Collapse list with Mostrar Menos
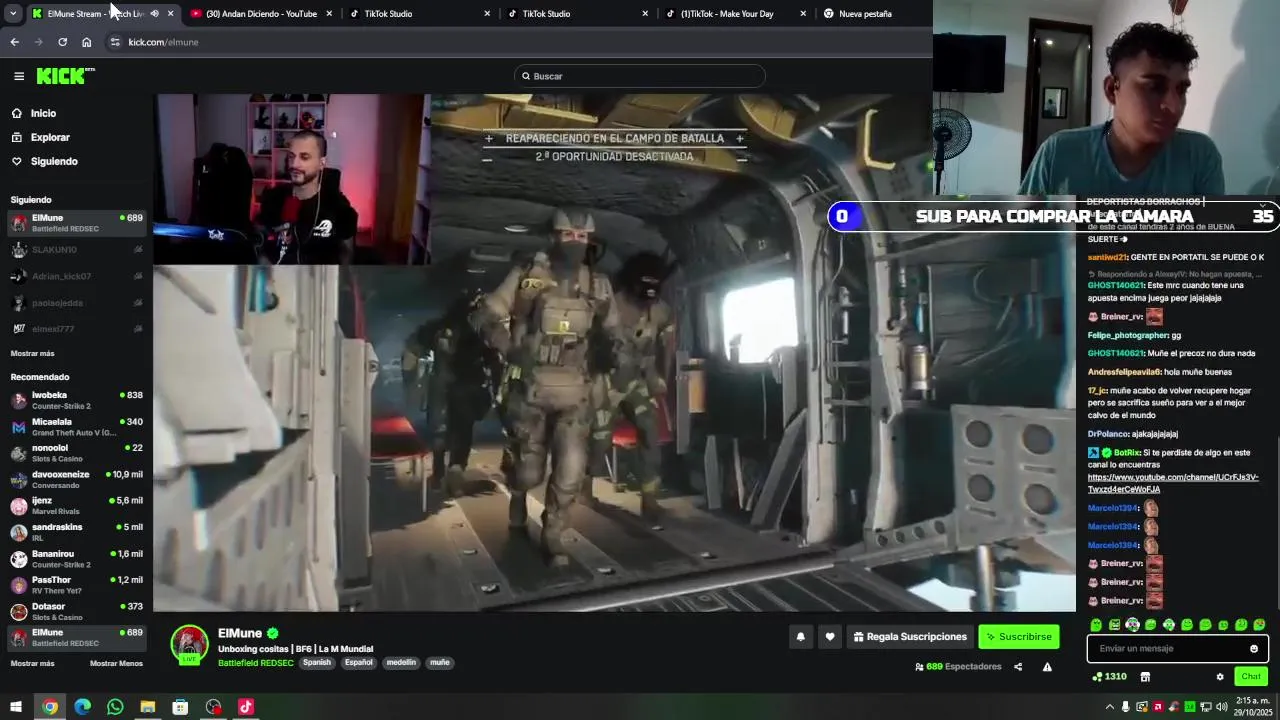 (116, 663)
